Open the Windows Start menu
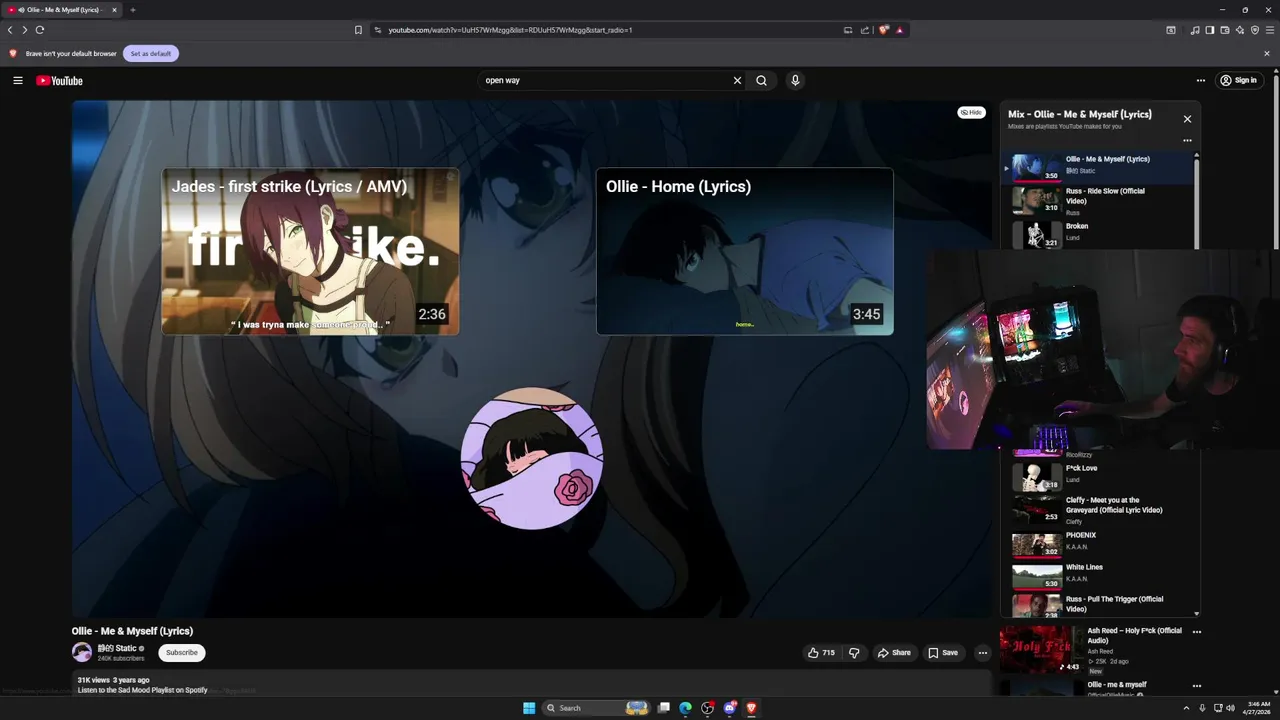1280x720 pixels. [x=529, y=708]
